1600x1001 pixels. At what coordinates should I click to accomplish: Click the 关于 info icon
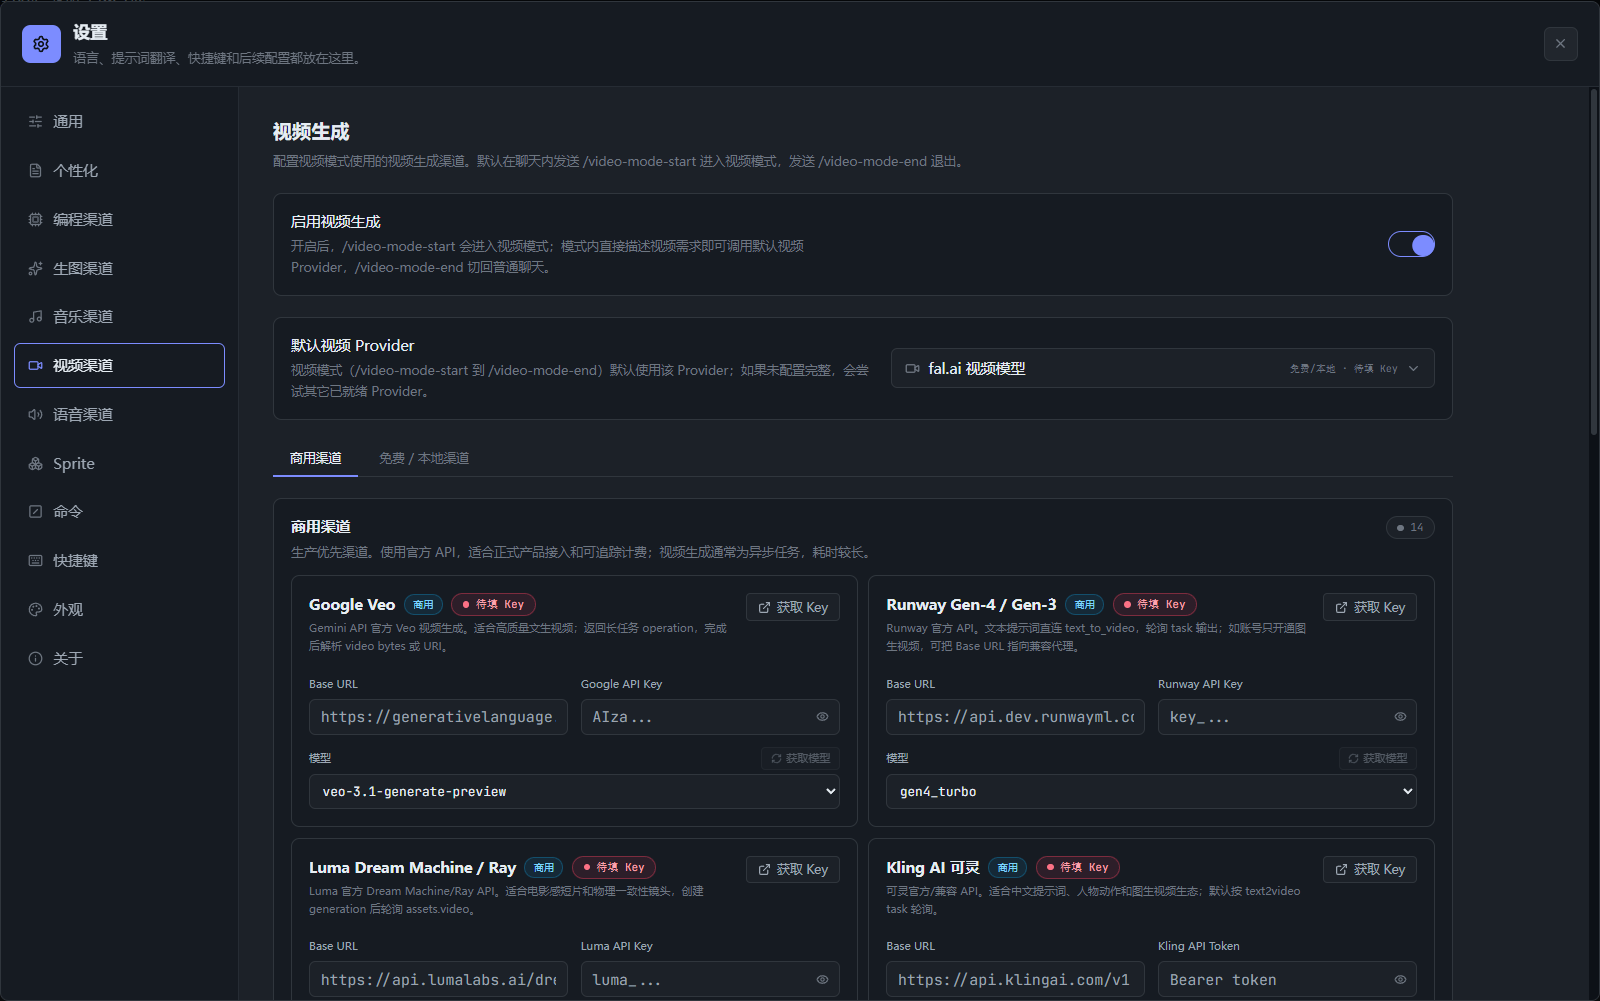[35, 659]
